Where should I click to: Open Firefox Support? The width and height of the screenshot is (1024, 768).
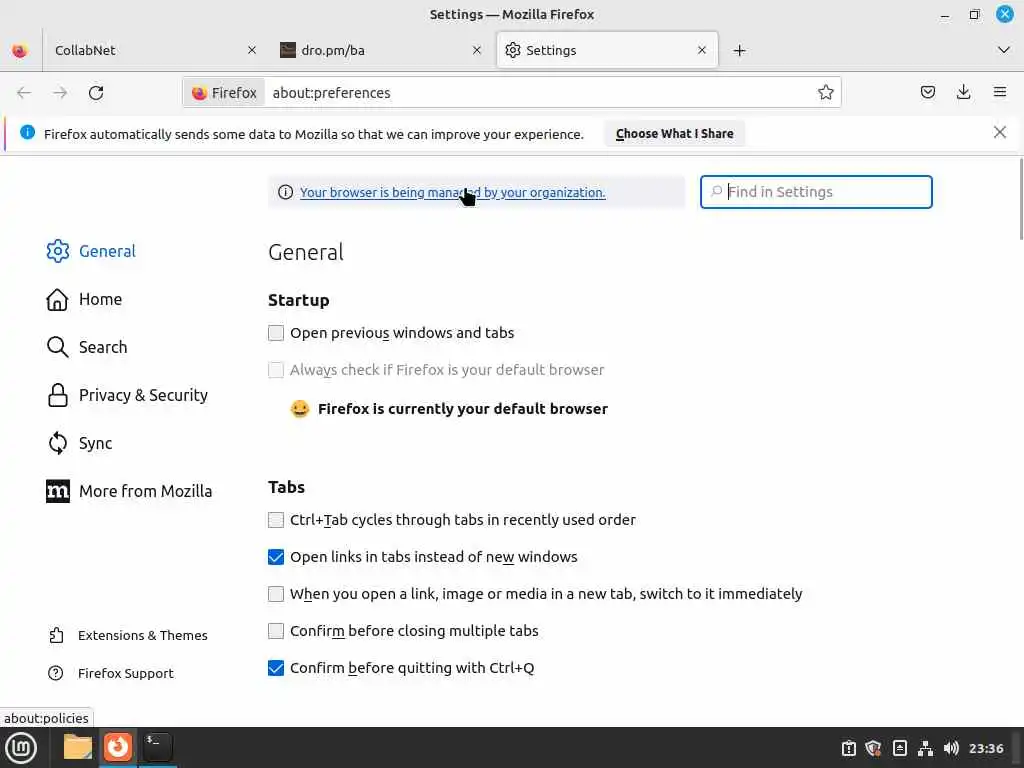pyautogui.click(x=111, y=673)
